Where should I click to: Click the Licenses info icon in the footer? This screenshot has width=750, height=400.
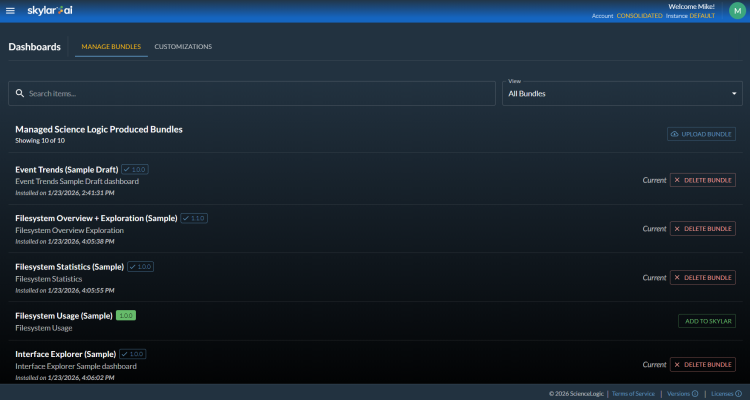[x=740, y=393]
